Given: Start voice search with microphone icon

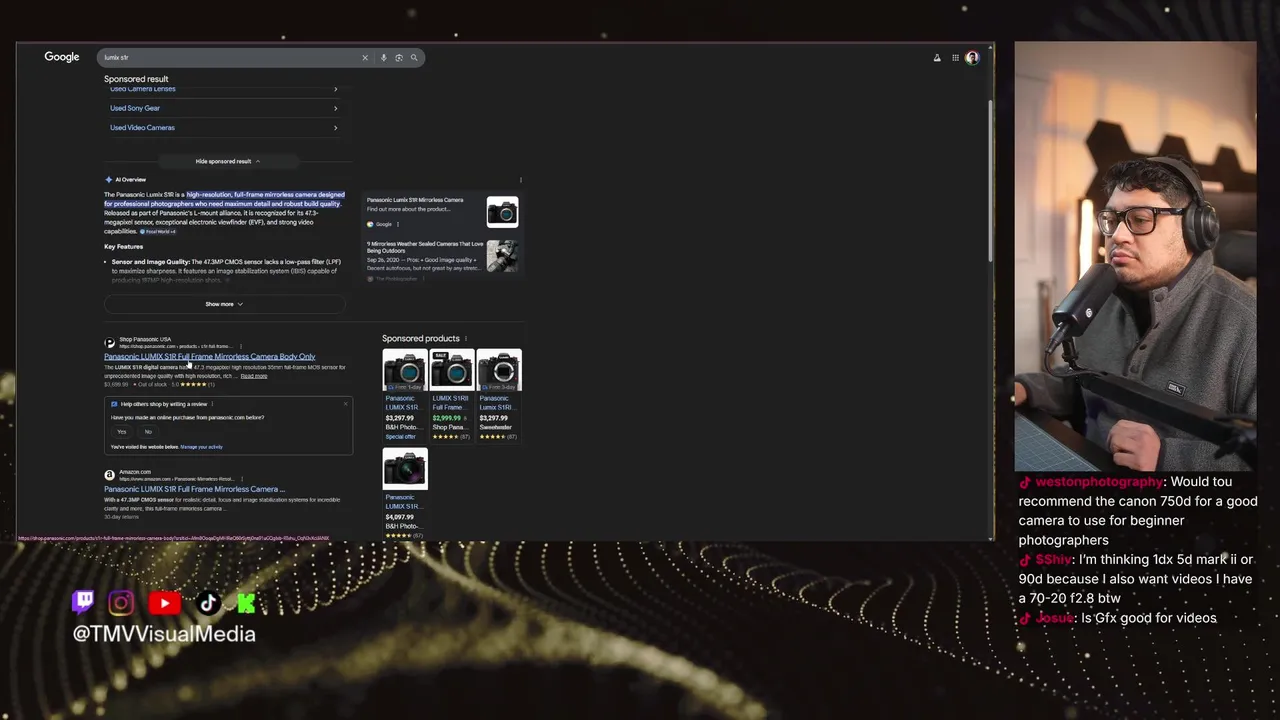Looking at the screenshot, I should point(383,58).
